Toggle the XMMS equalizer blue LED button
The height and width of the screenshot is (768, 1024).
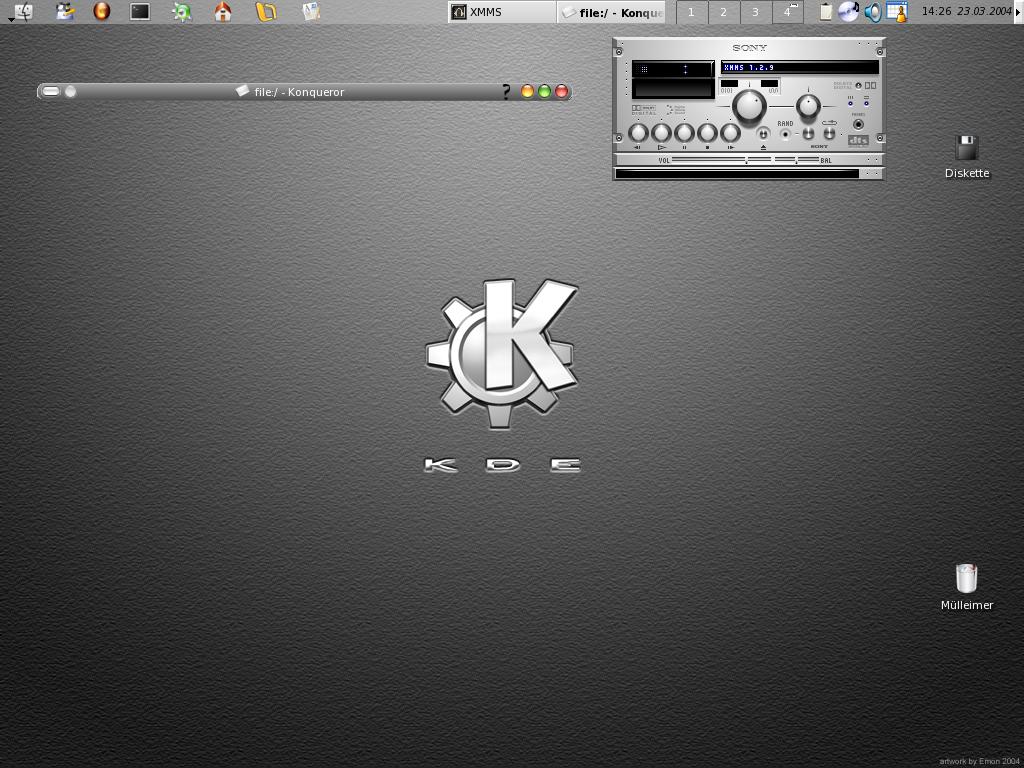[x=850, y=103]
